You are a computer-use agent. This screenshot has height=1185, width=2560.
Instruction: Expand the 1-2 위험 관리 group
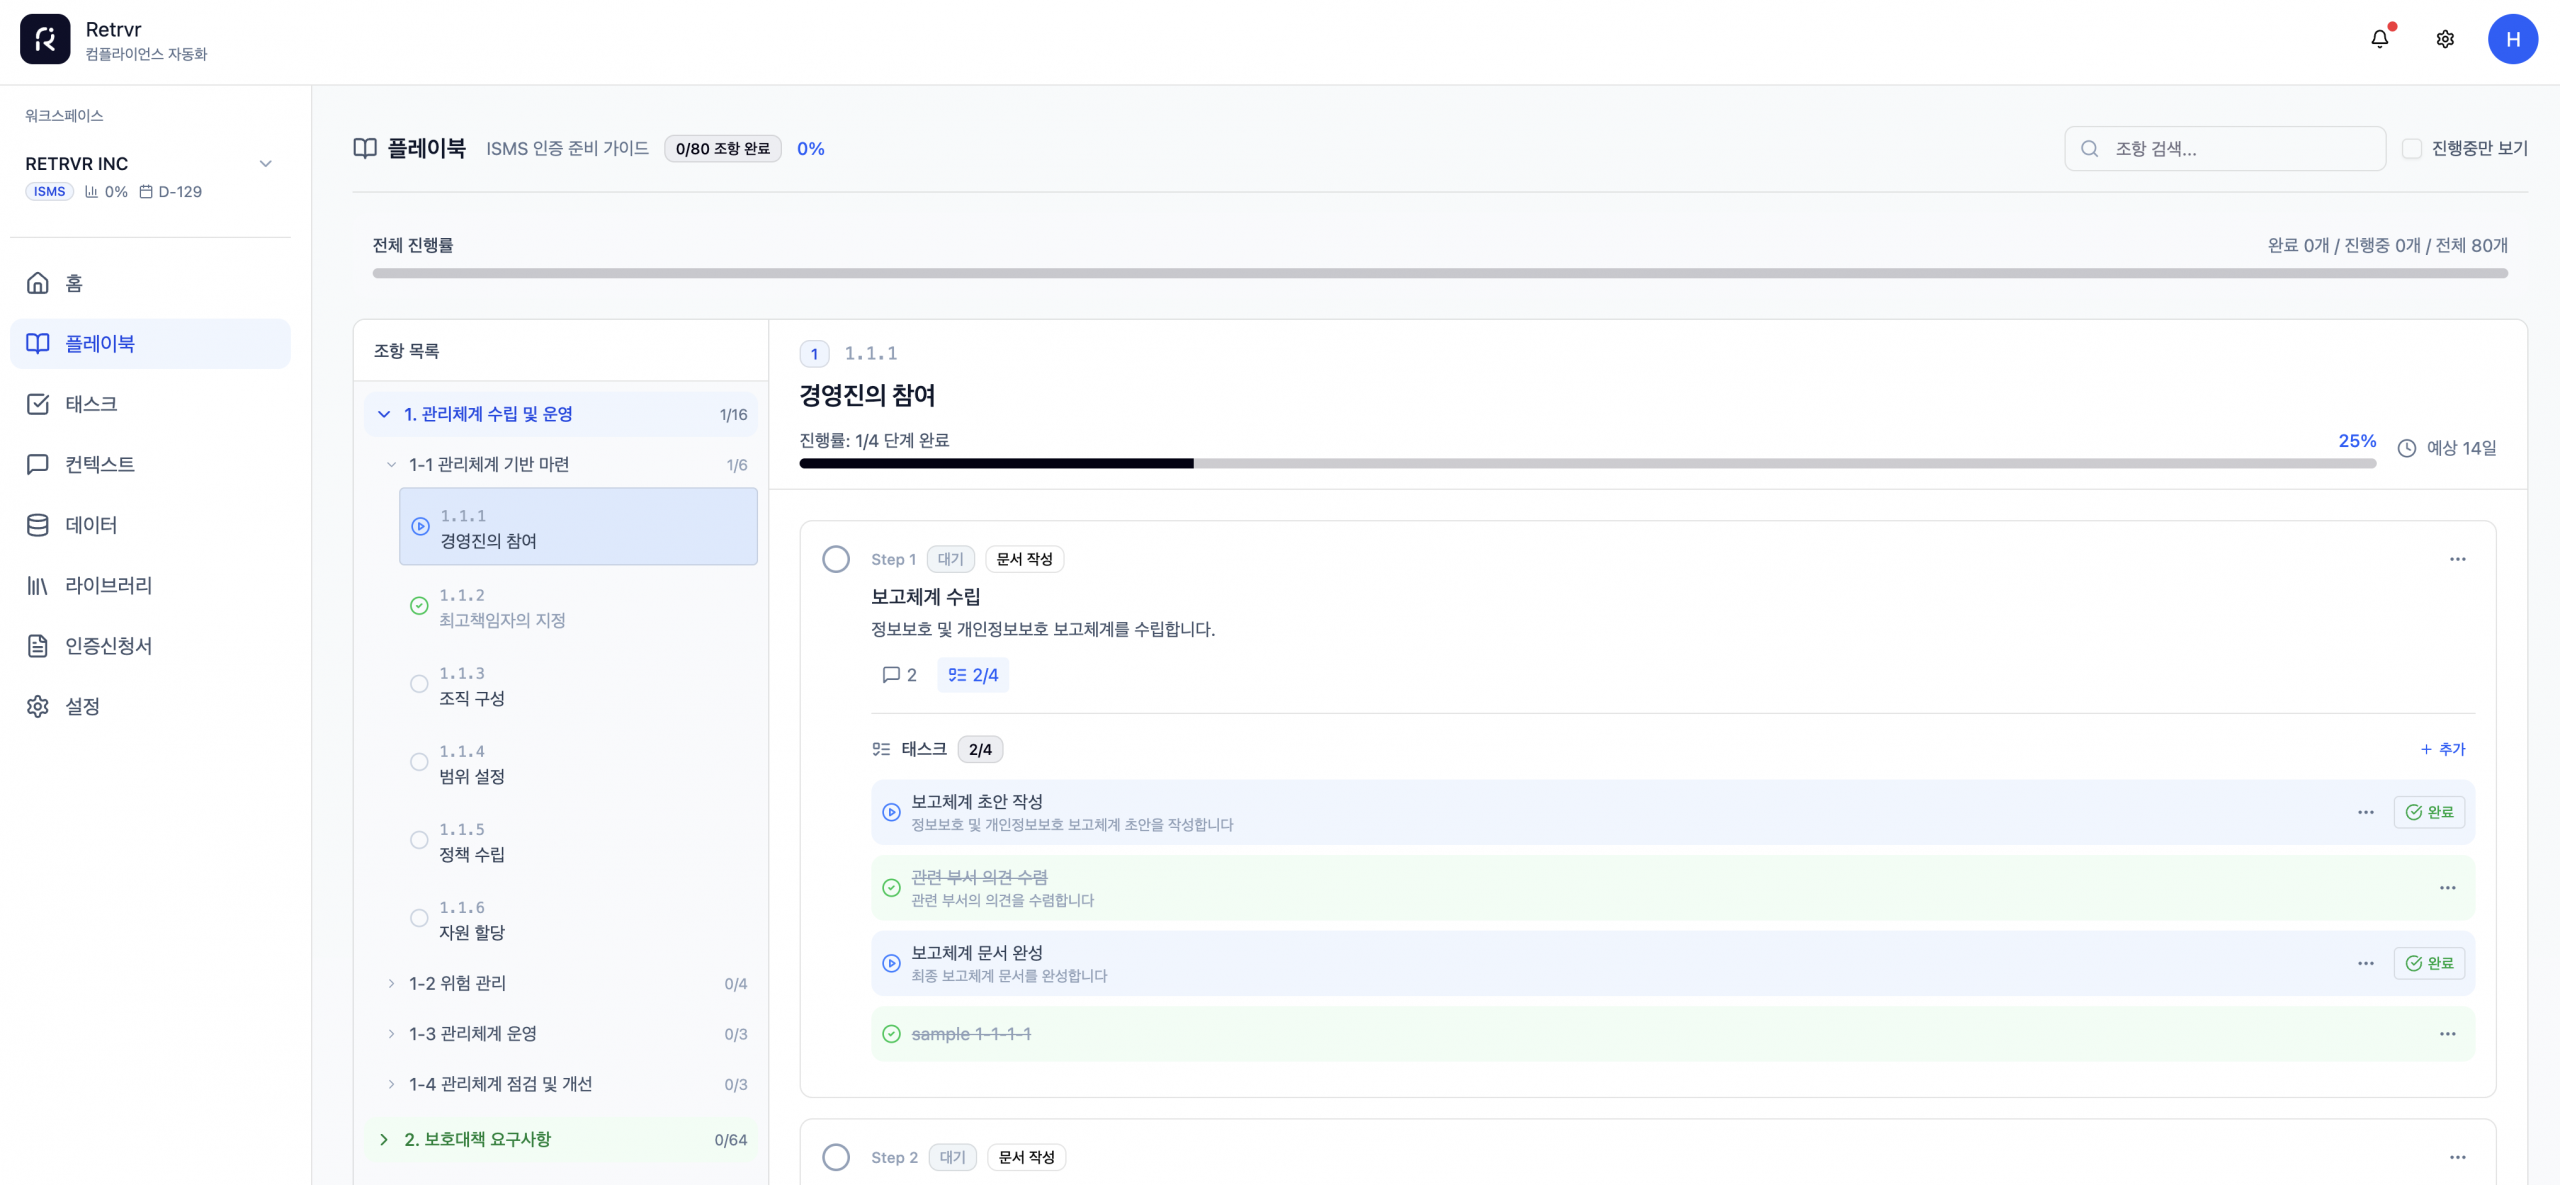391,984
